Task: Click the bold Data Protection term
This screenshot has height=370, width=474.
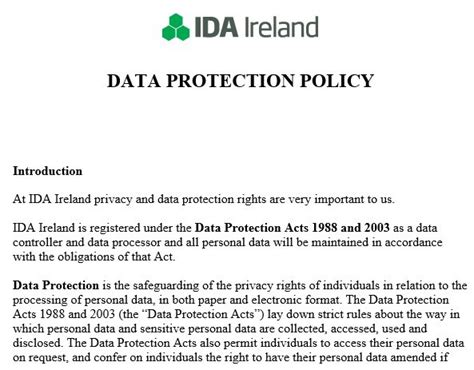Action: coord(56,285)
